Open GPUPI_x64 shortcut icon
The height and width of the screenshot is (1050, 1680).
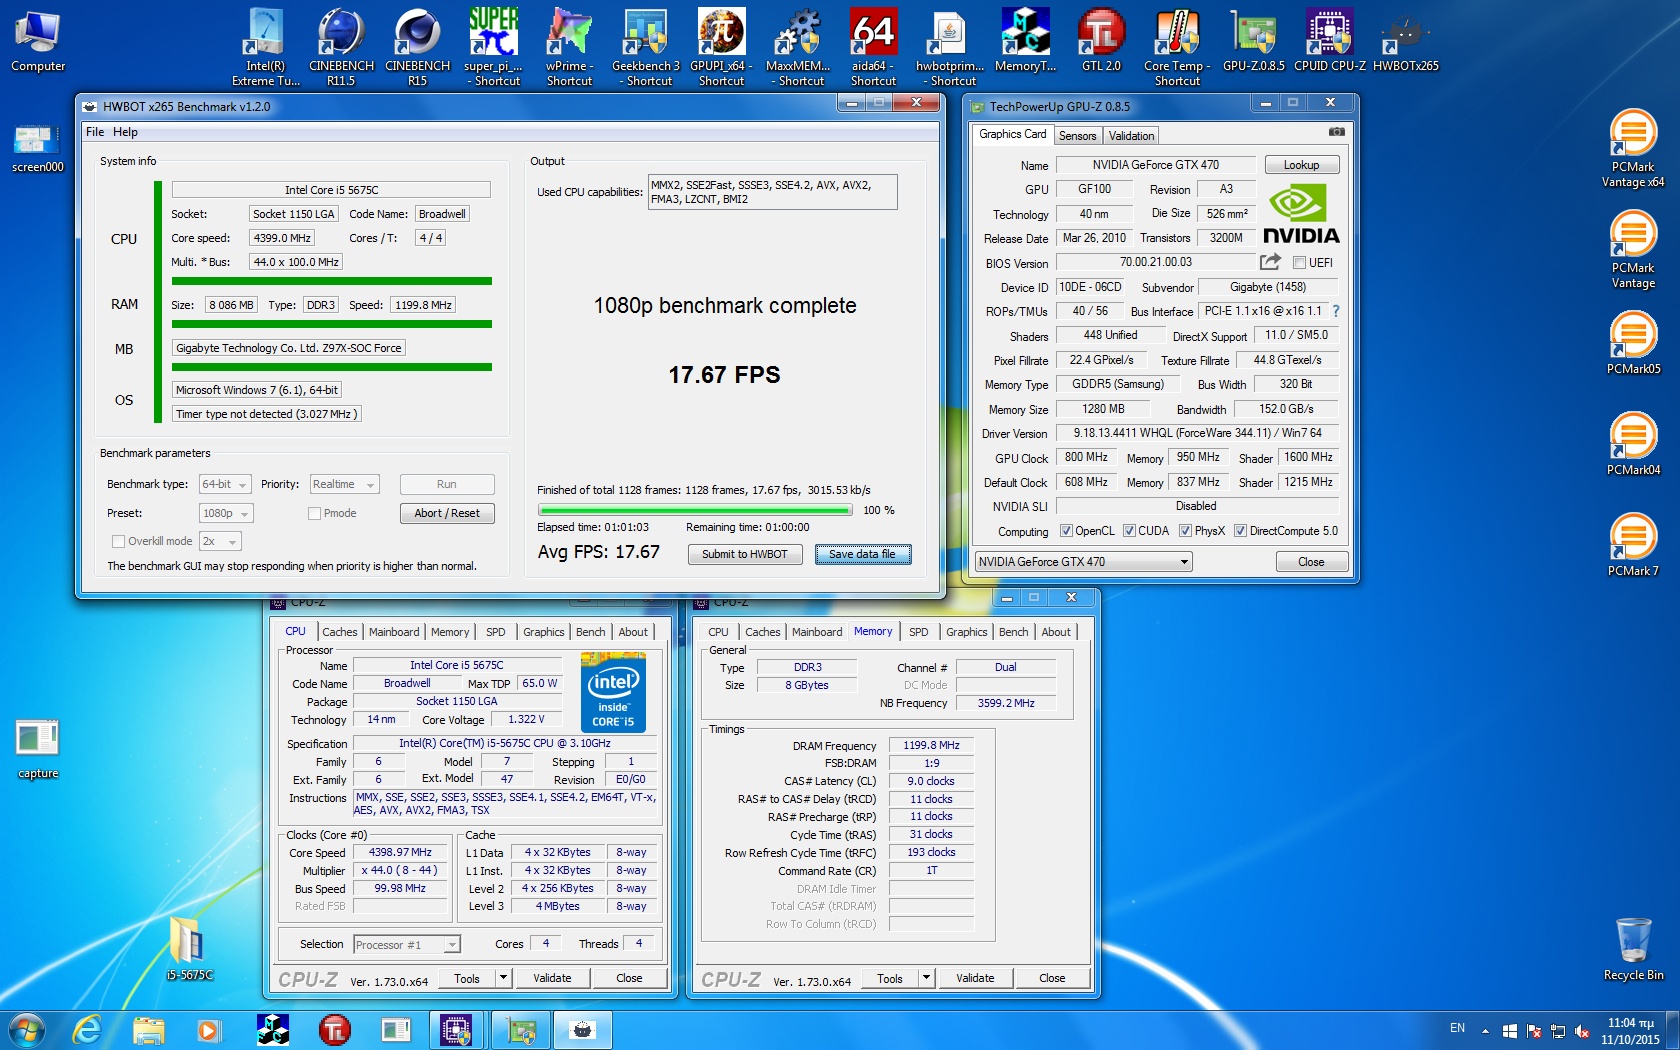(721, 46)
